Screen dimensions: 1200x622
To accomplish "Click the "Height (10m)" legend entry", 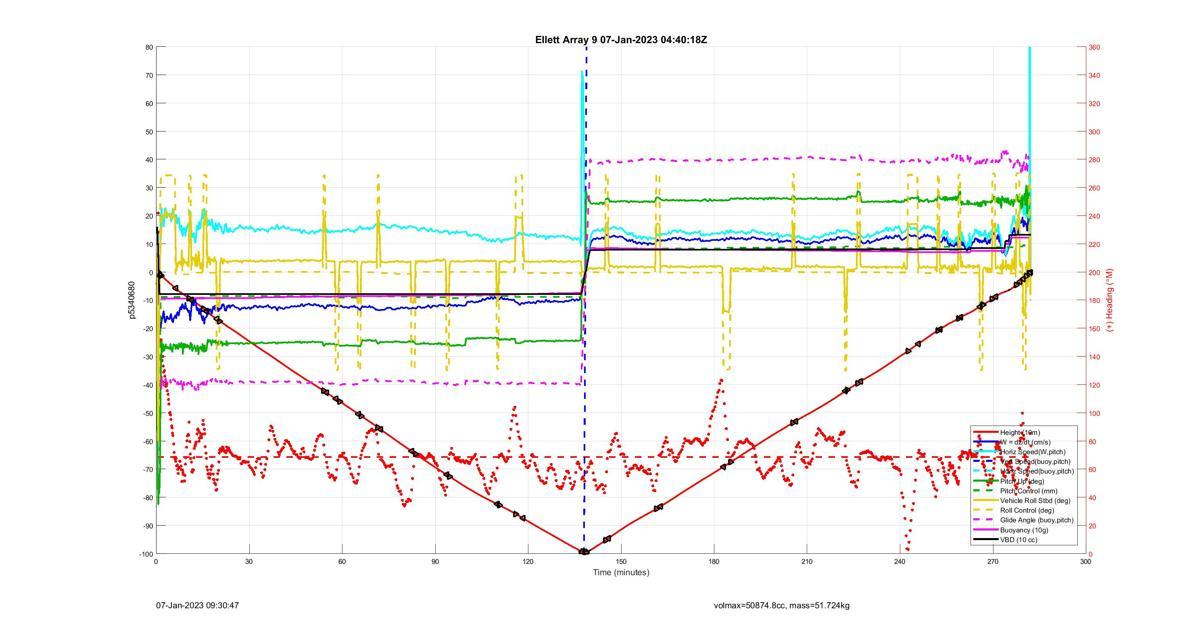I will (x=1020, y=432).
